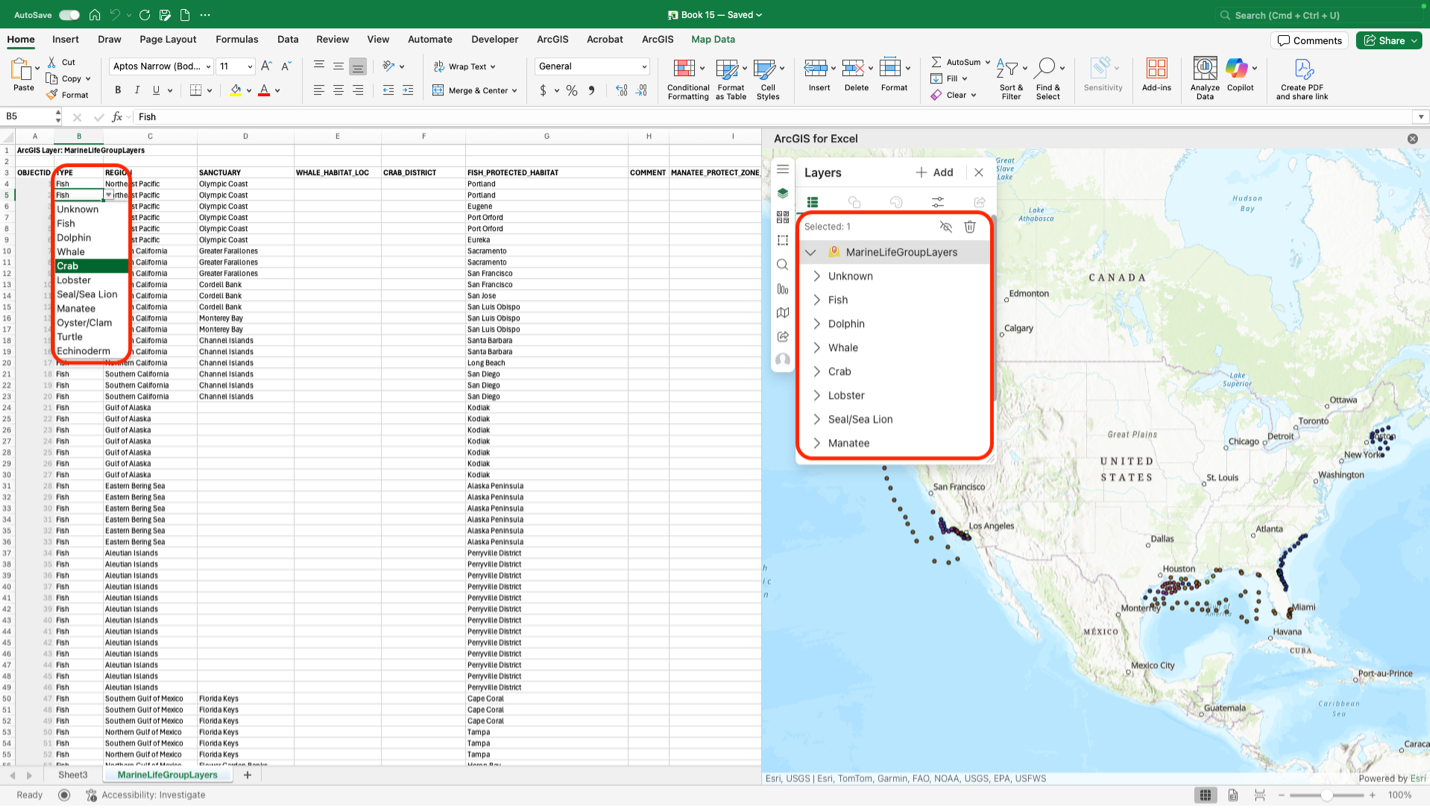Viewport: 1430px width, 809px height.
Task: Toggle bold formatting in the Font group
Action: coord(118,90)
